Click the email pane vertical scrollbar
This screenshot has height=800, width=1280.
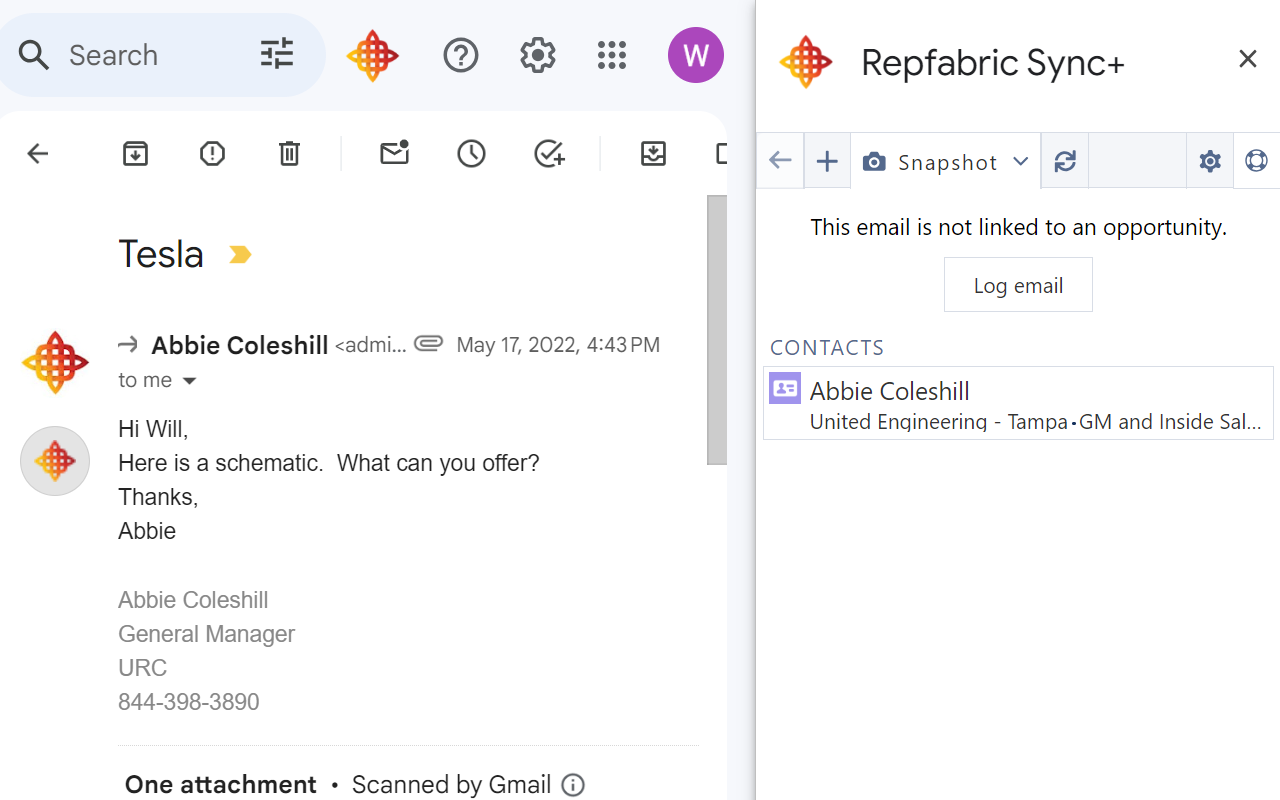coord(717,330)
